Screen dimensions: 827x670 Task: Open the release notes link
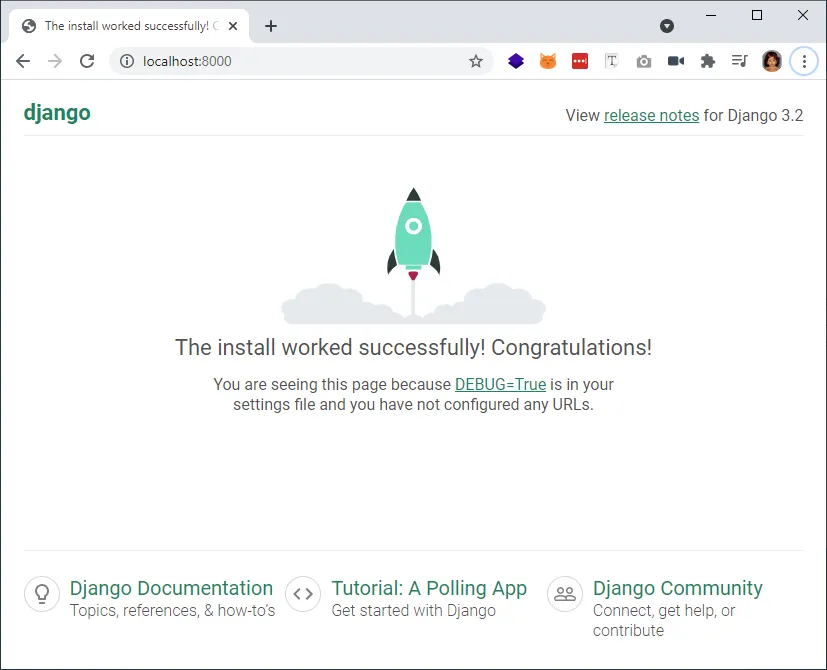[x=651, y=115]
